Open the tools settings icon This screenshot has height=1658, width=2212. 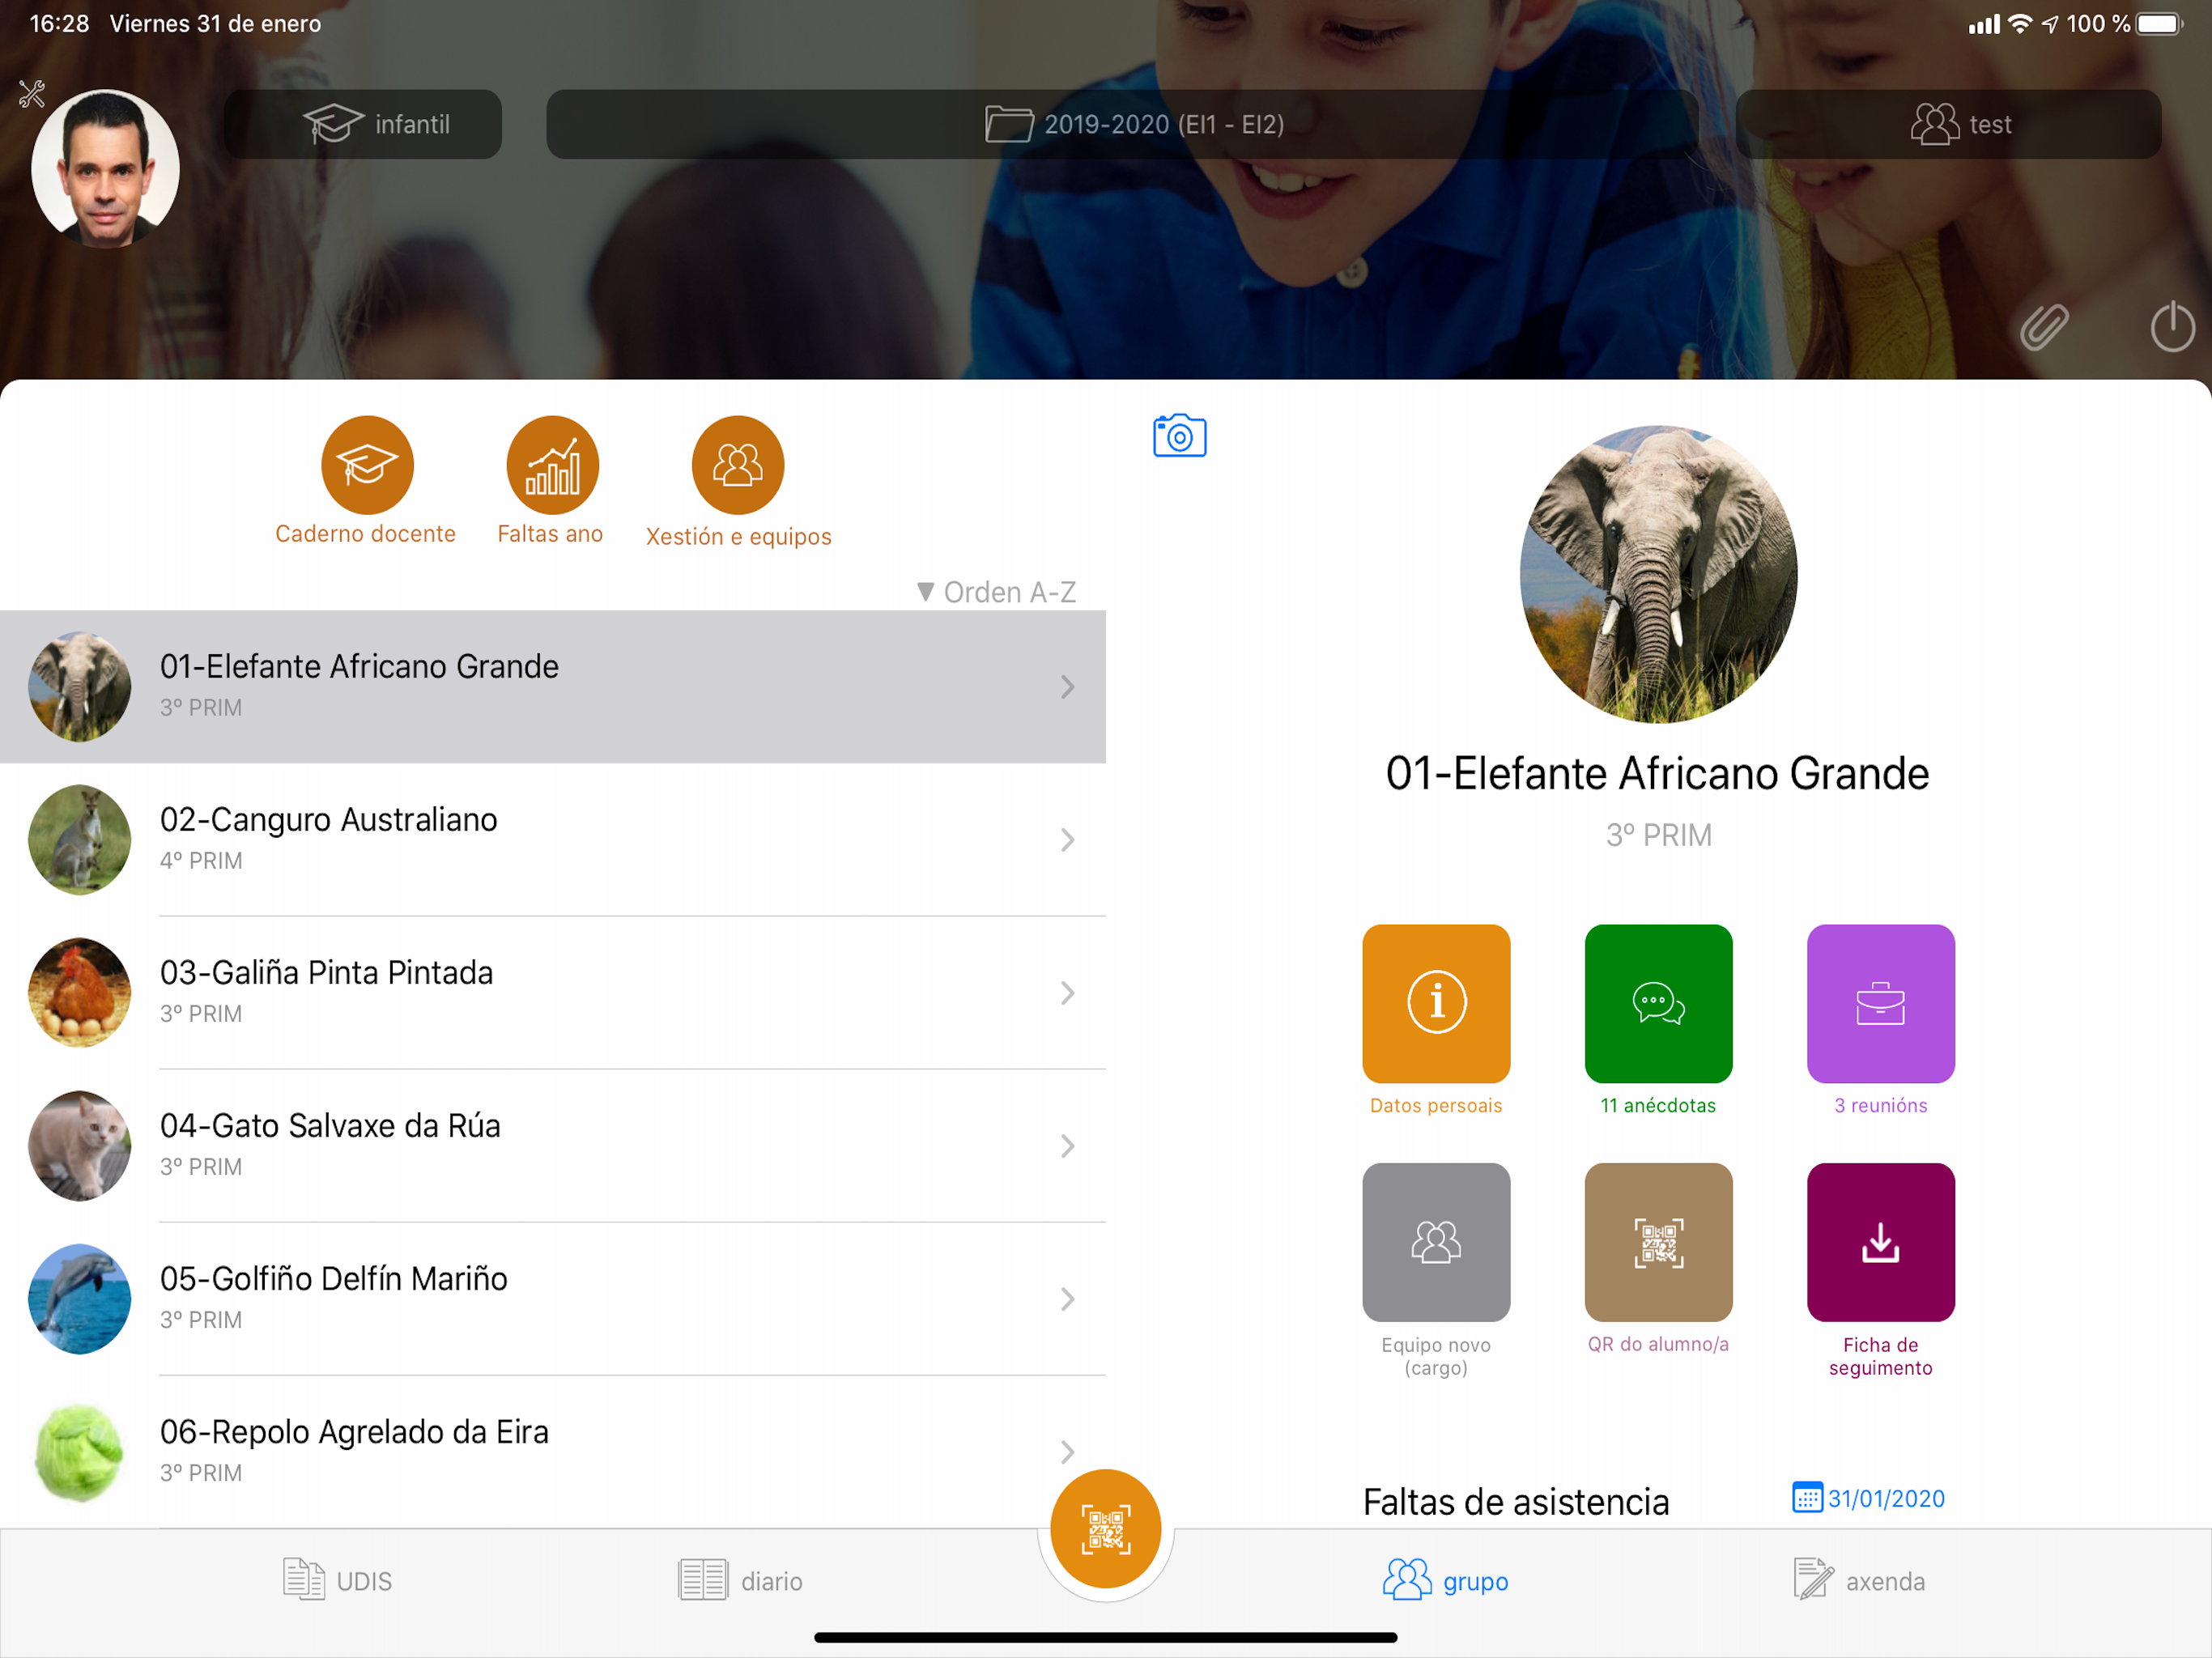click(x=32, y=94)
